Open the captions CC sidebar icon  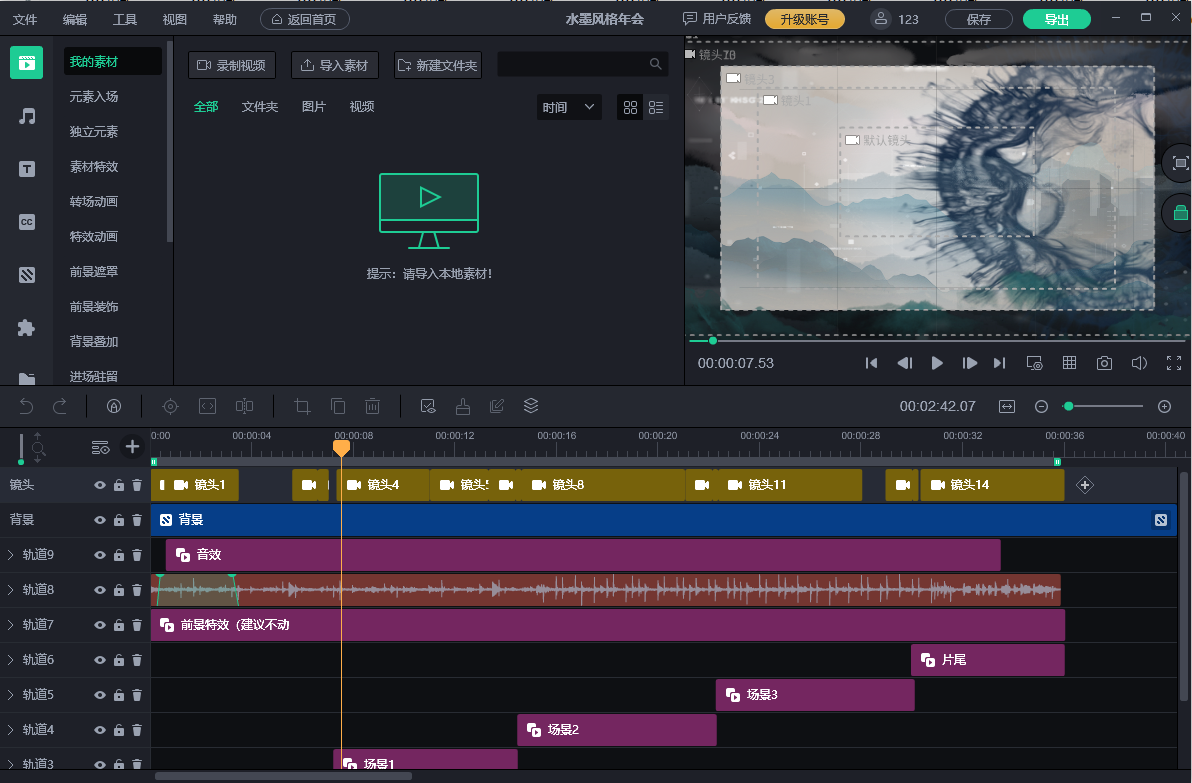click(27, 222)
